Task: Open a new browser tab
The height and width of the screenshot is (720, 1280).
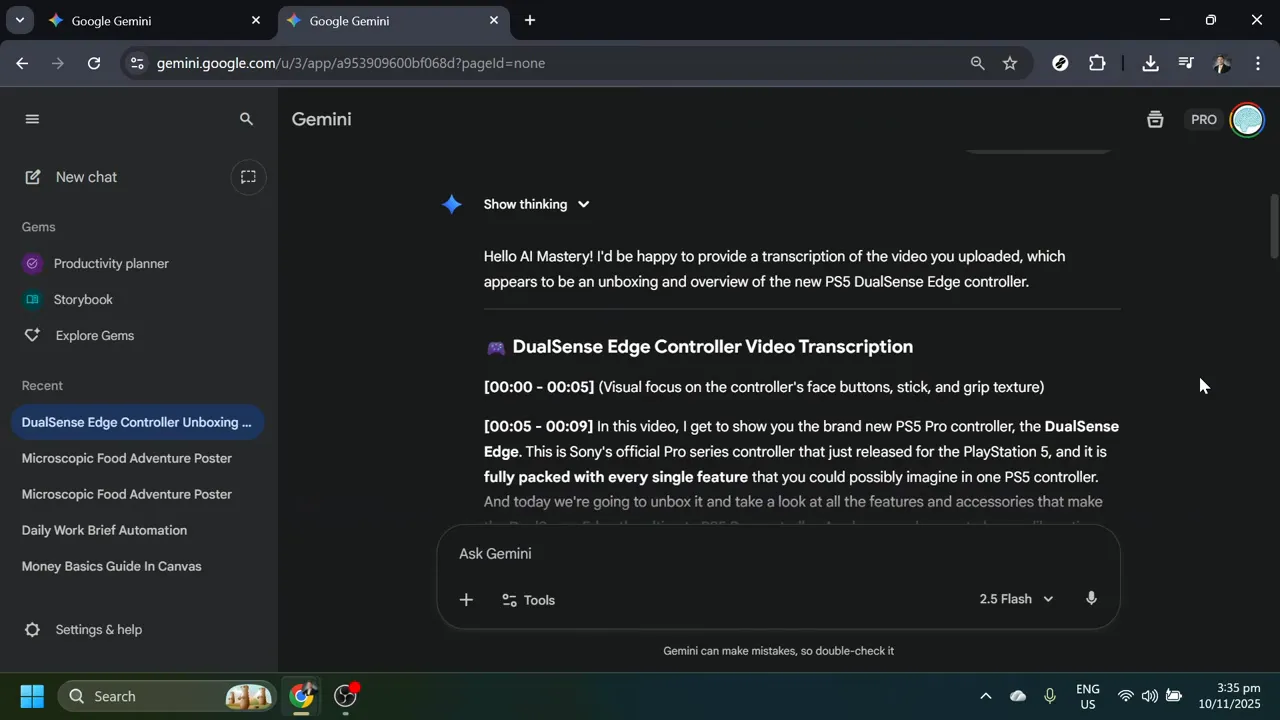Action: click(x=530, y=20)
